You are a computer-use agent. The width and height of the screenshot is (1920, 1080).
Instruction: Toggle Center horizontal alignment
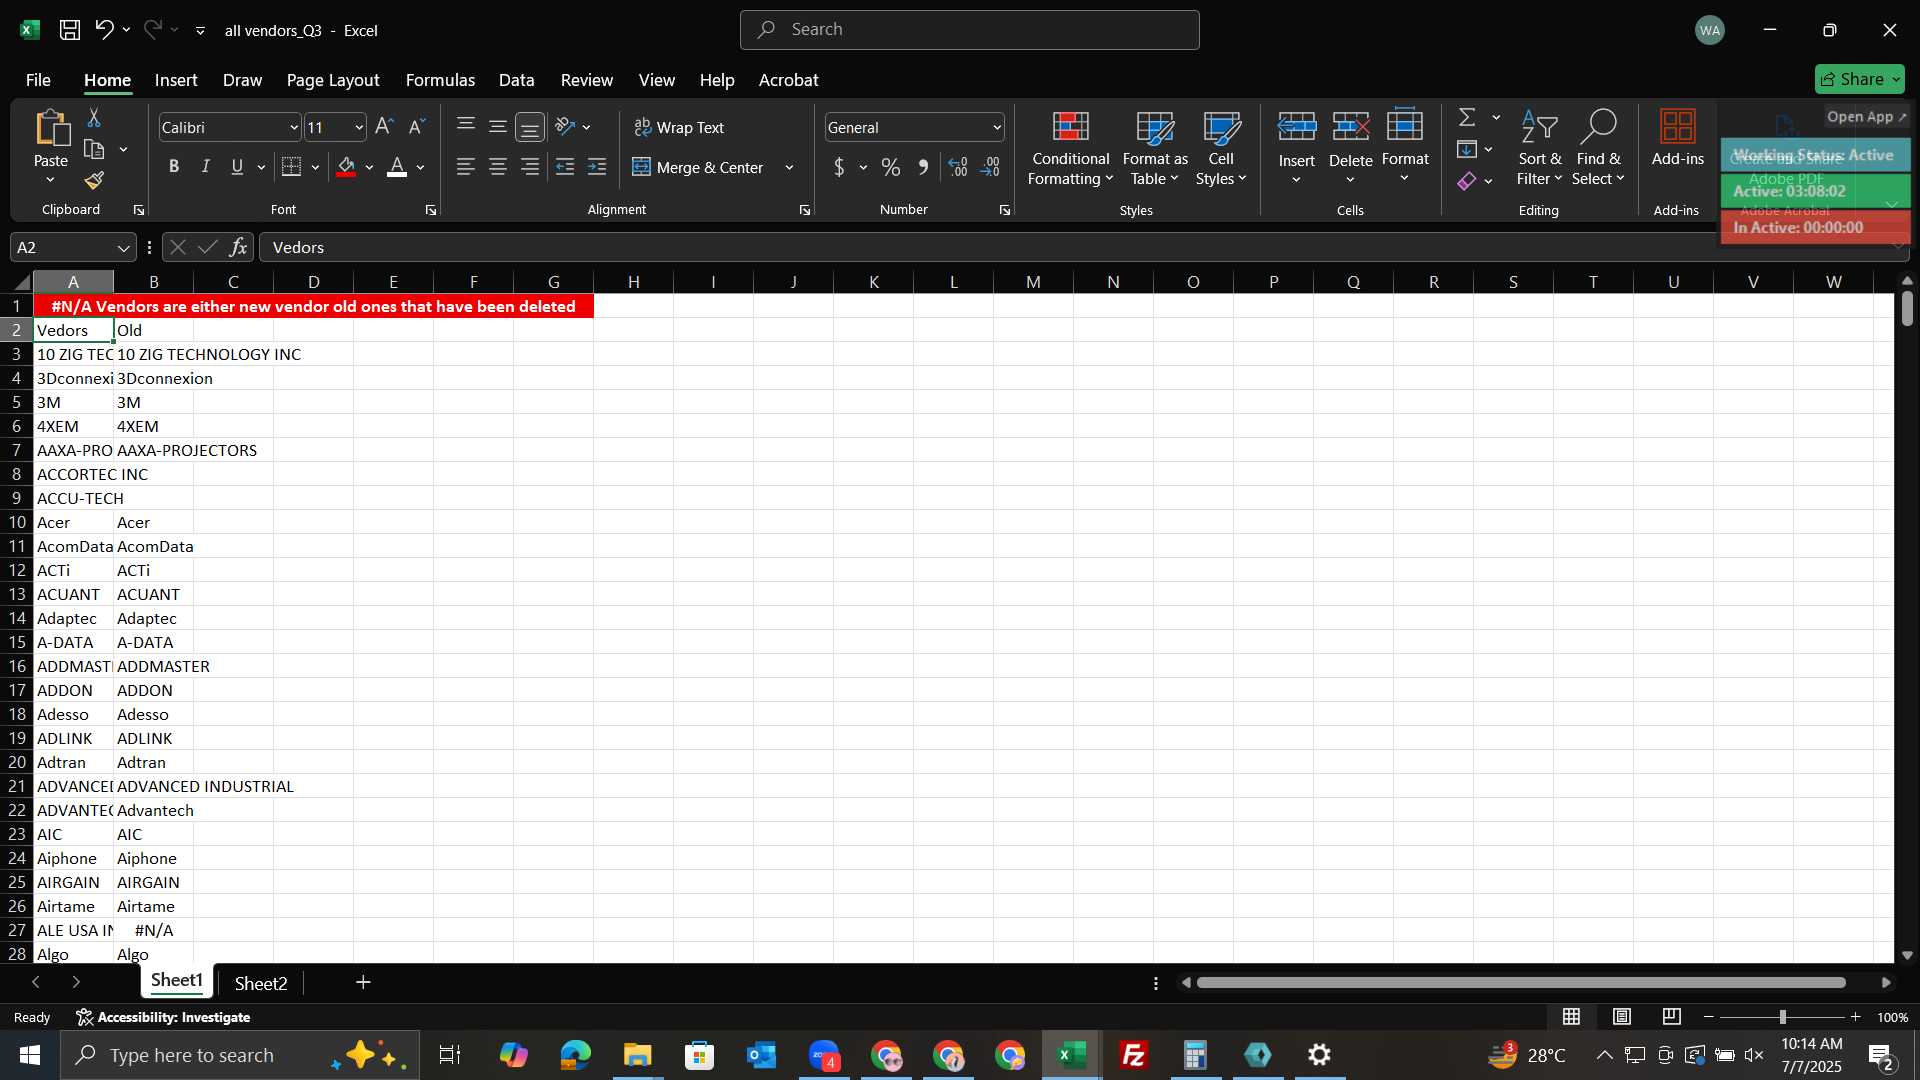498,167
